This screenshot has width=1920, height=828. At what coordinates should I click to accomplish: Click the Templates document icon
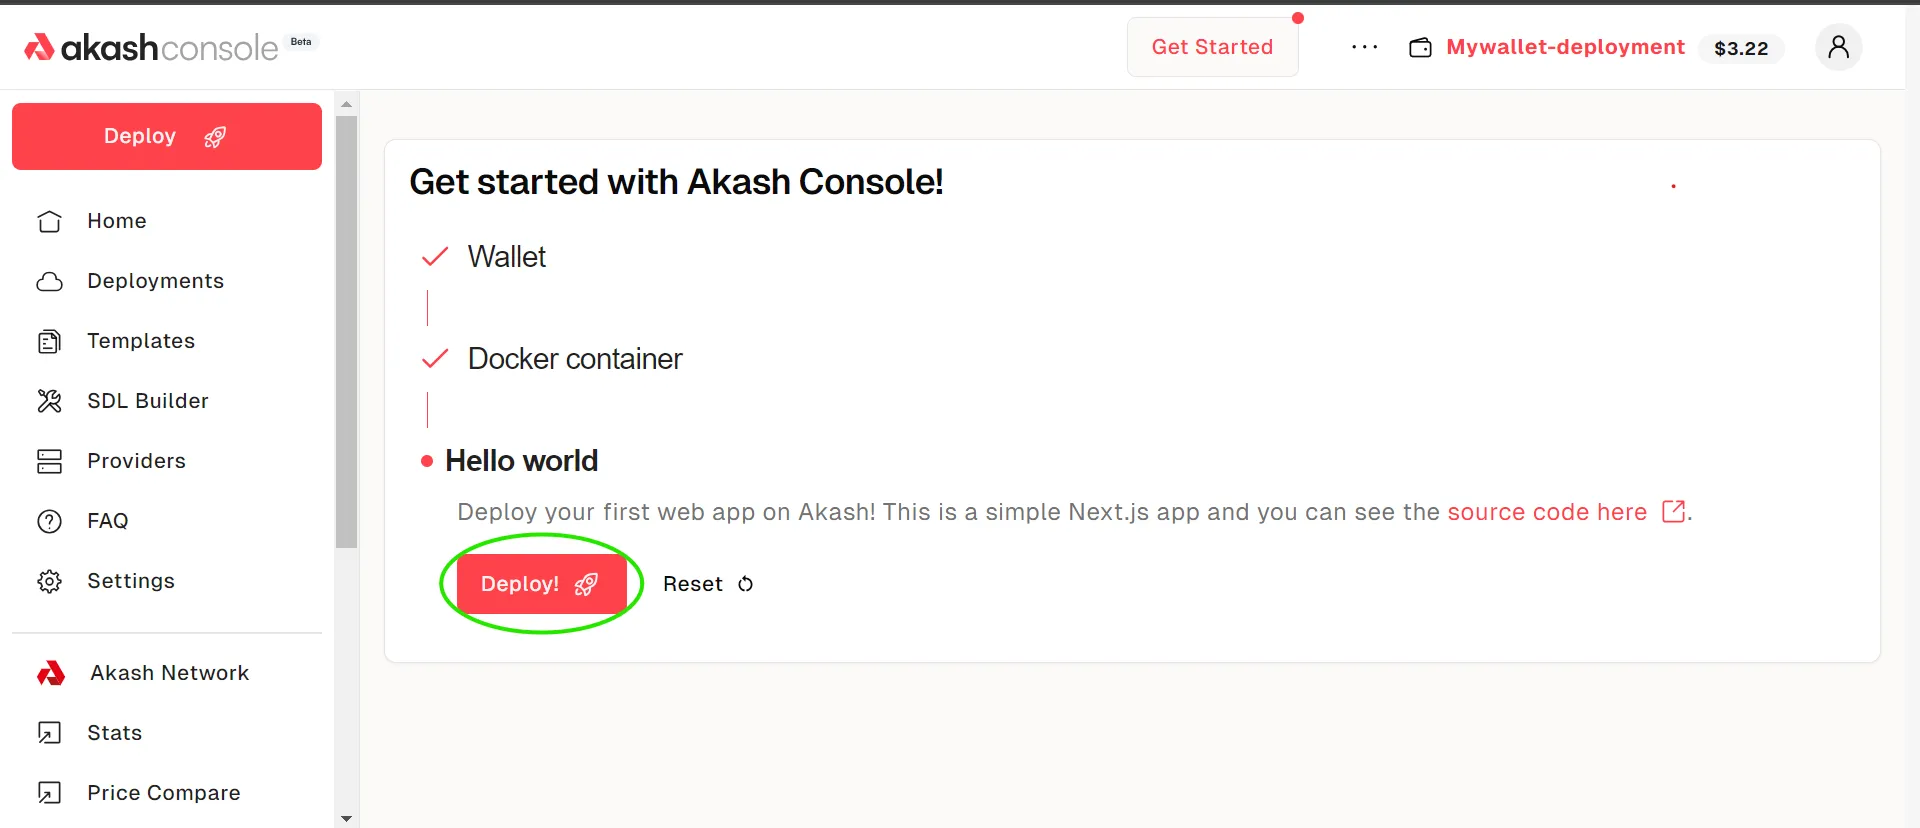click(49, 342)
